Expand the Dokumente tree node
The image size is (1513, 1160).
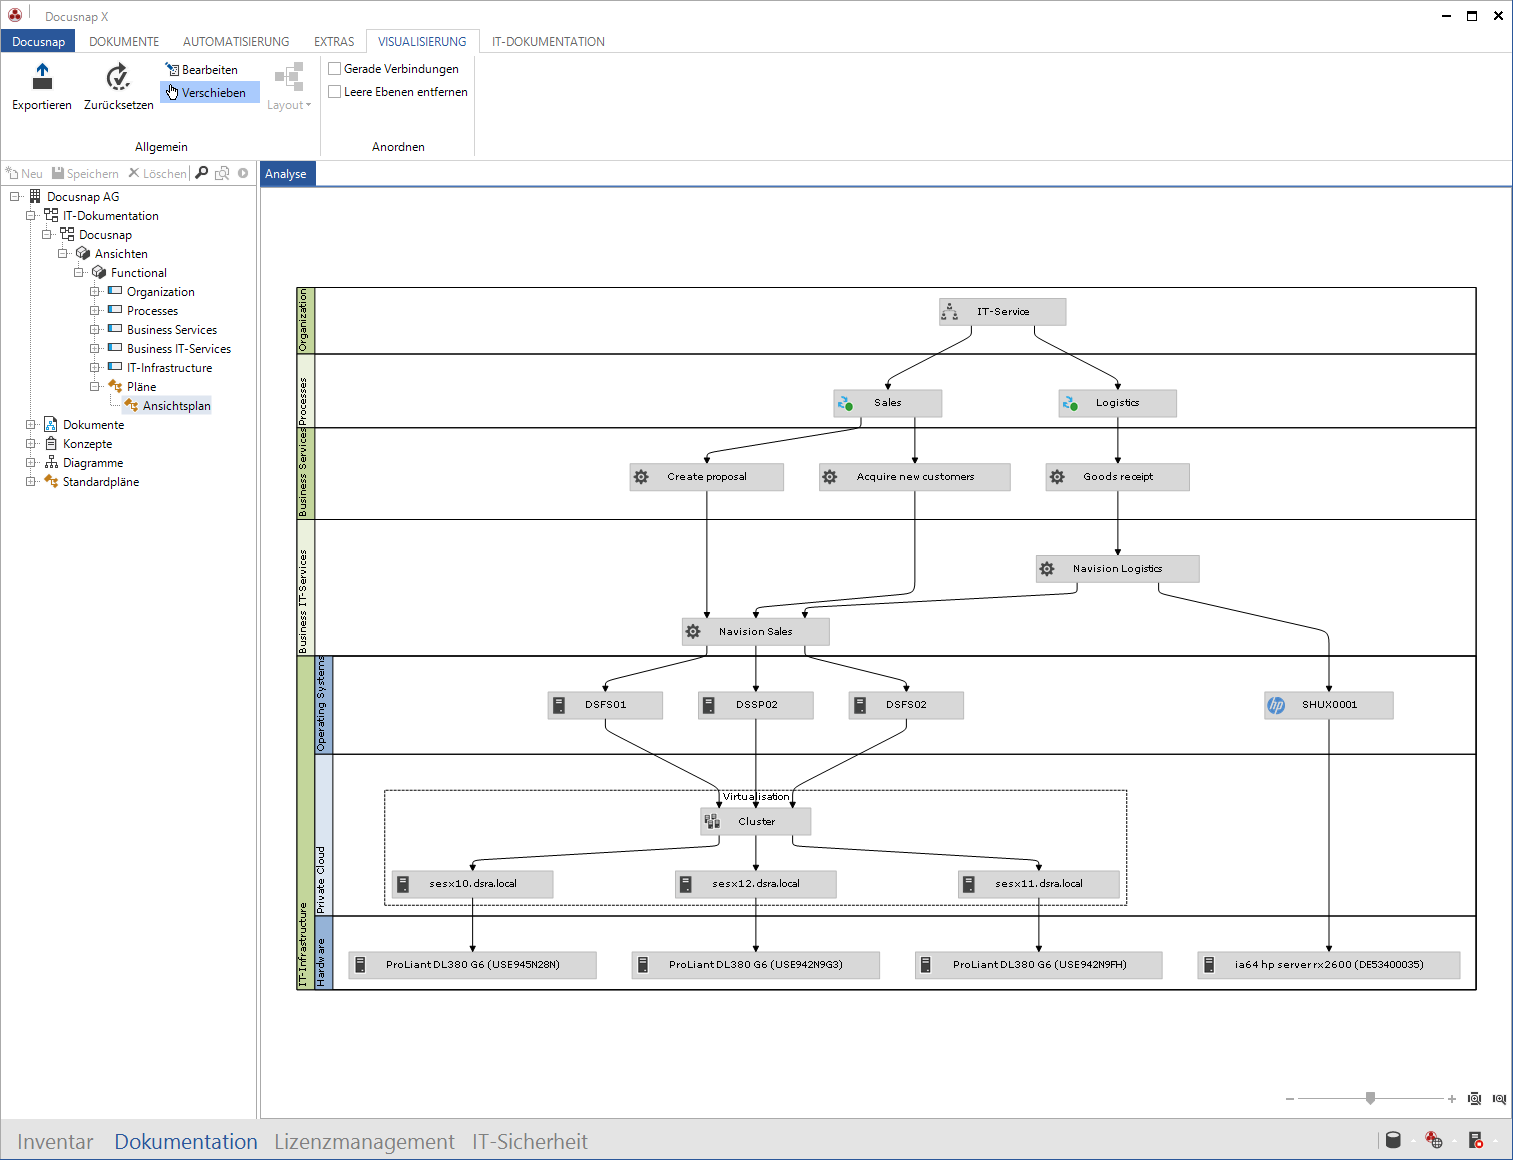tap(31, 425)
